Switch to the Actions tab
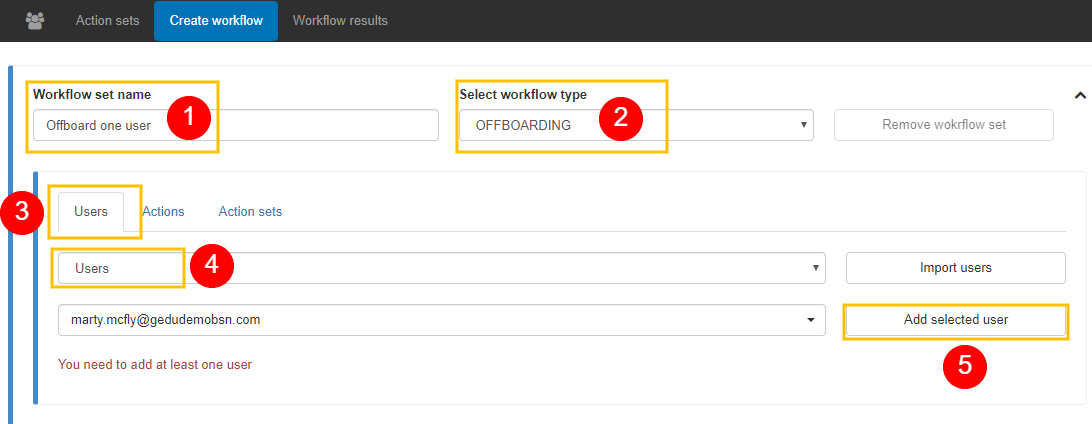Screen dimensions: 1092x424 tap(163, 211)
